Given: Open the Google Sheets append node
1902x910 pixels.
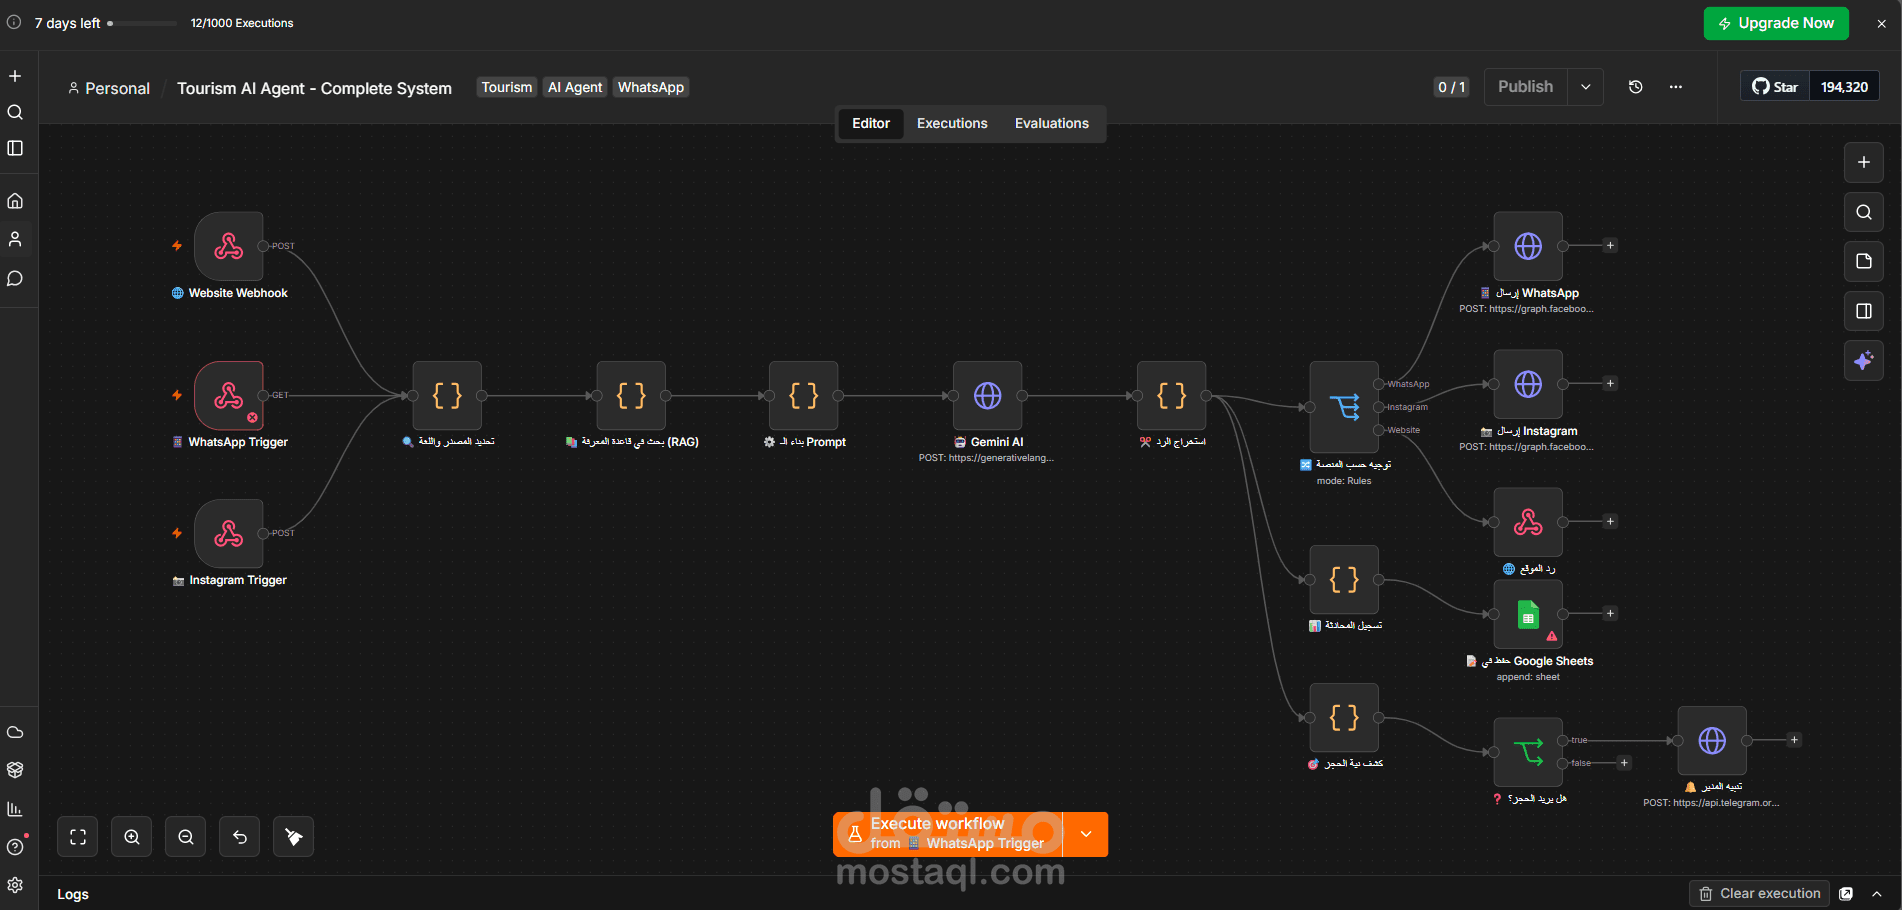Looking at the screenshot, I should coord(1528,614).
